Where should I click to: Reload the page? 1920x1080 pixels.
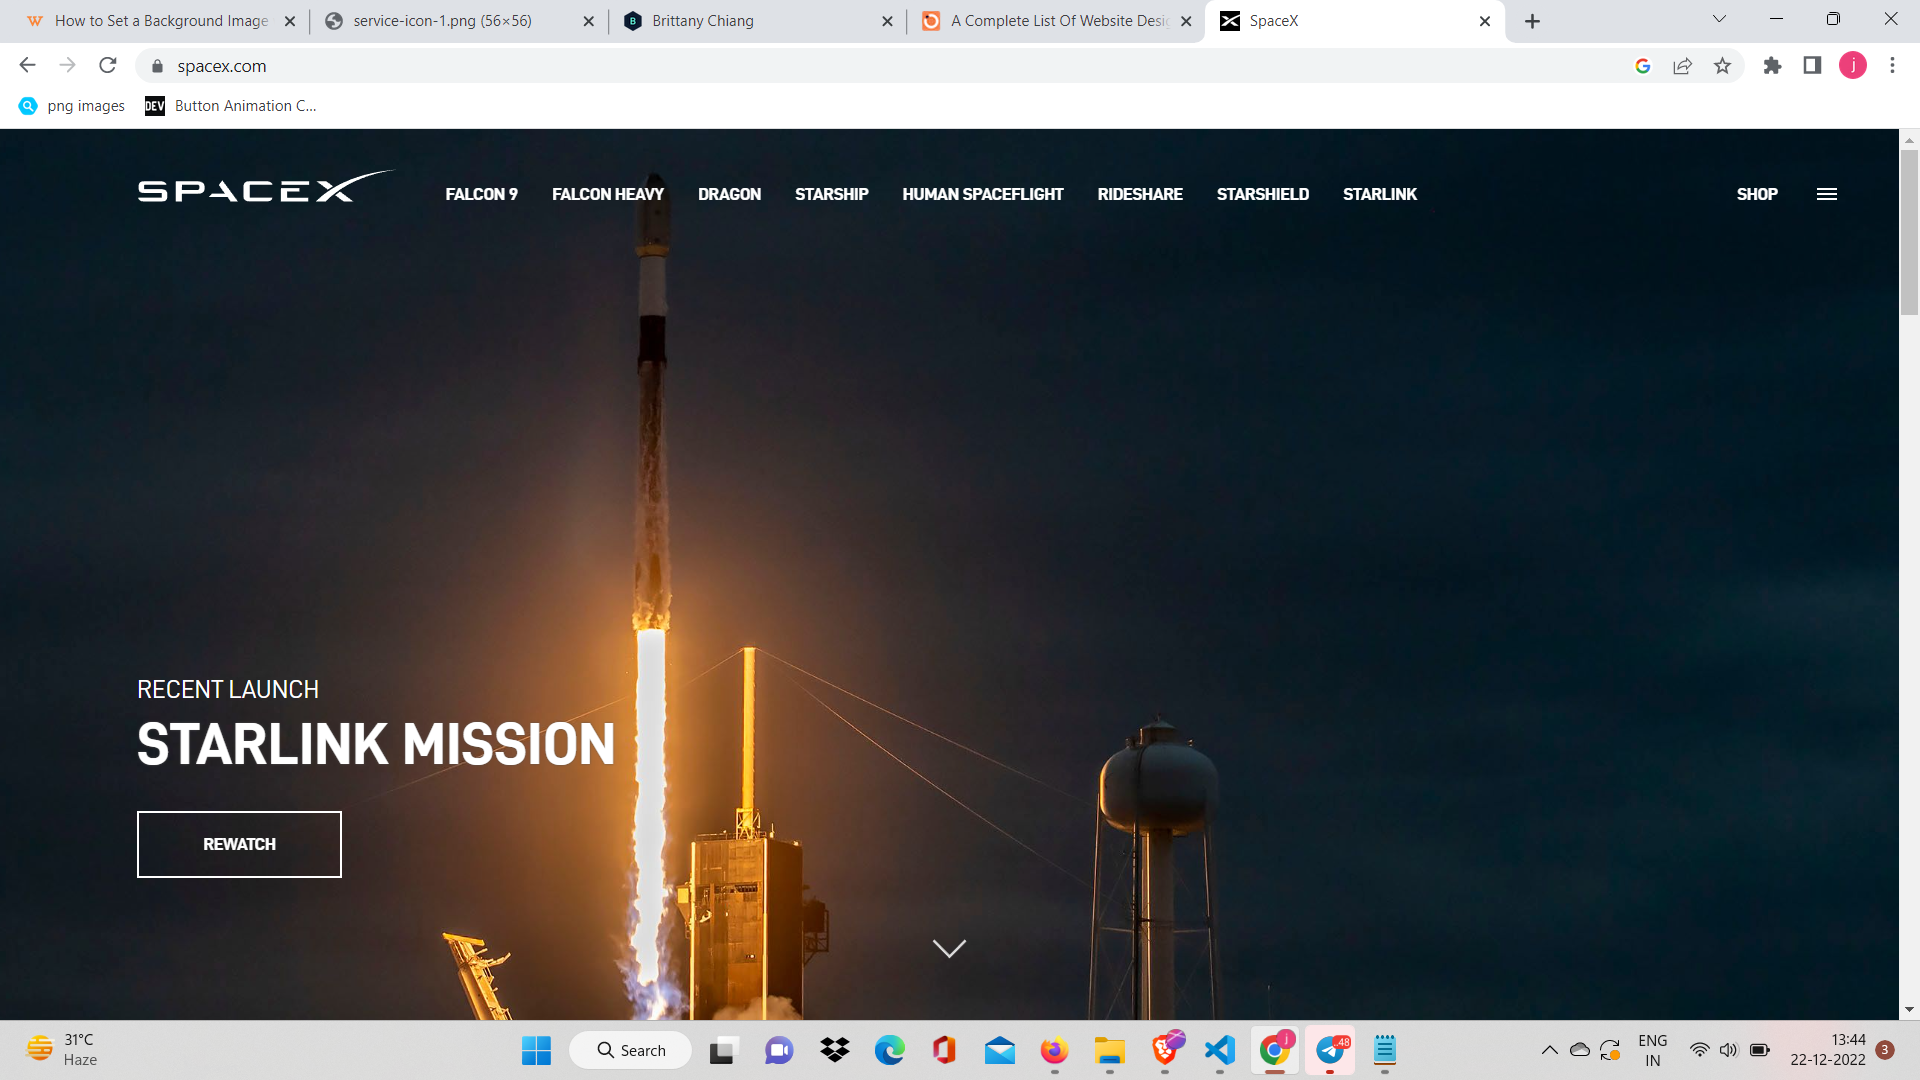(108, 66)
